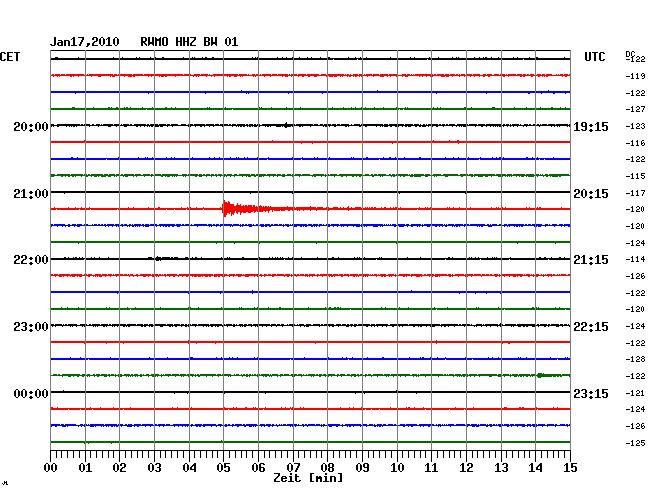
Task: Click the Zeit [min] axis title
Action: [x=308, y=478]
